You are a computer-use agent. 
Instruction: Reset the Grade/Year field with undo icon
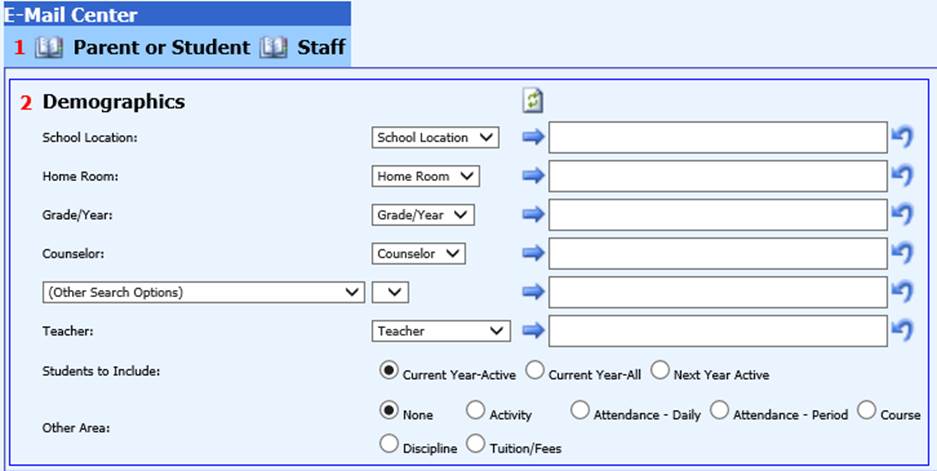(x=902, y=215)
